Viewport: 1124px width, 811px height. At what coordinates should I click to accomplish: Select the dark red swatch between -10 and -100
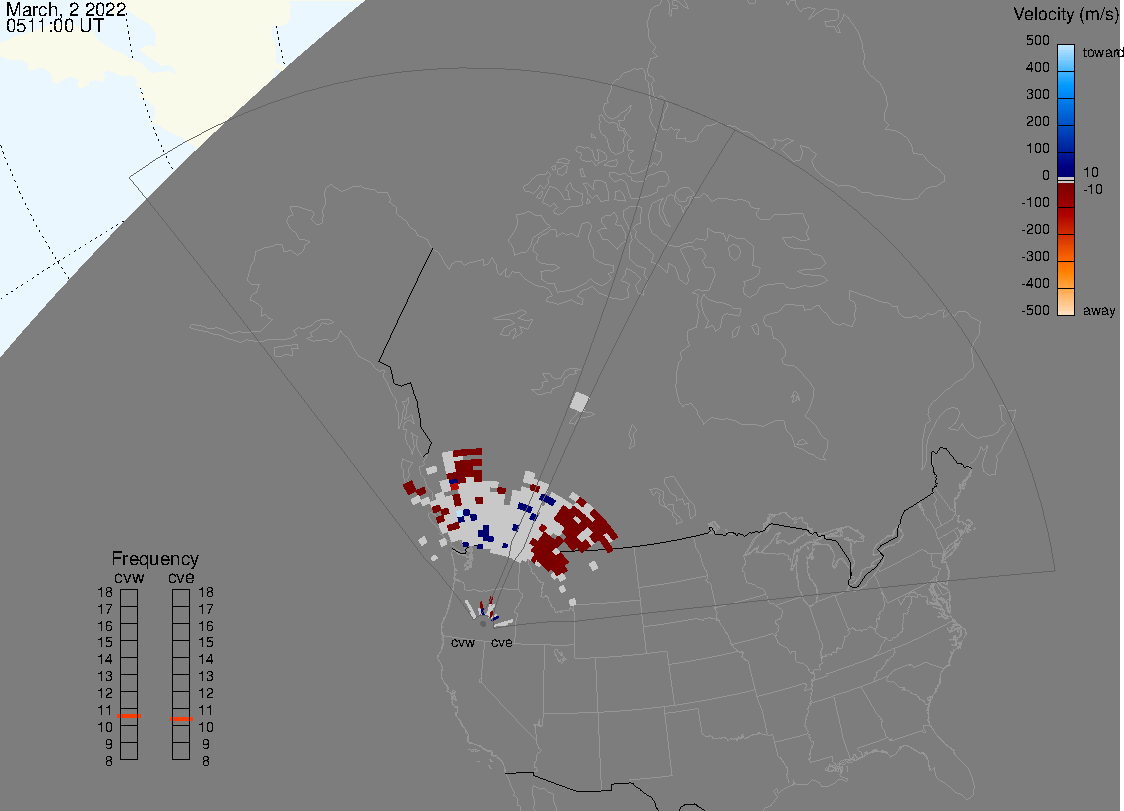(1066, 194)
